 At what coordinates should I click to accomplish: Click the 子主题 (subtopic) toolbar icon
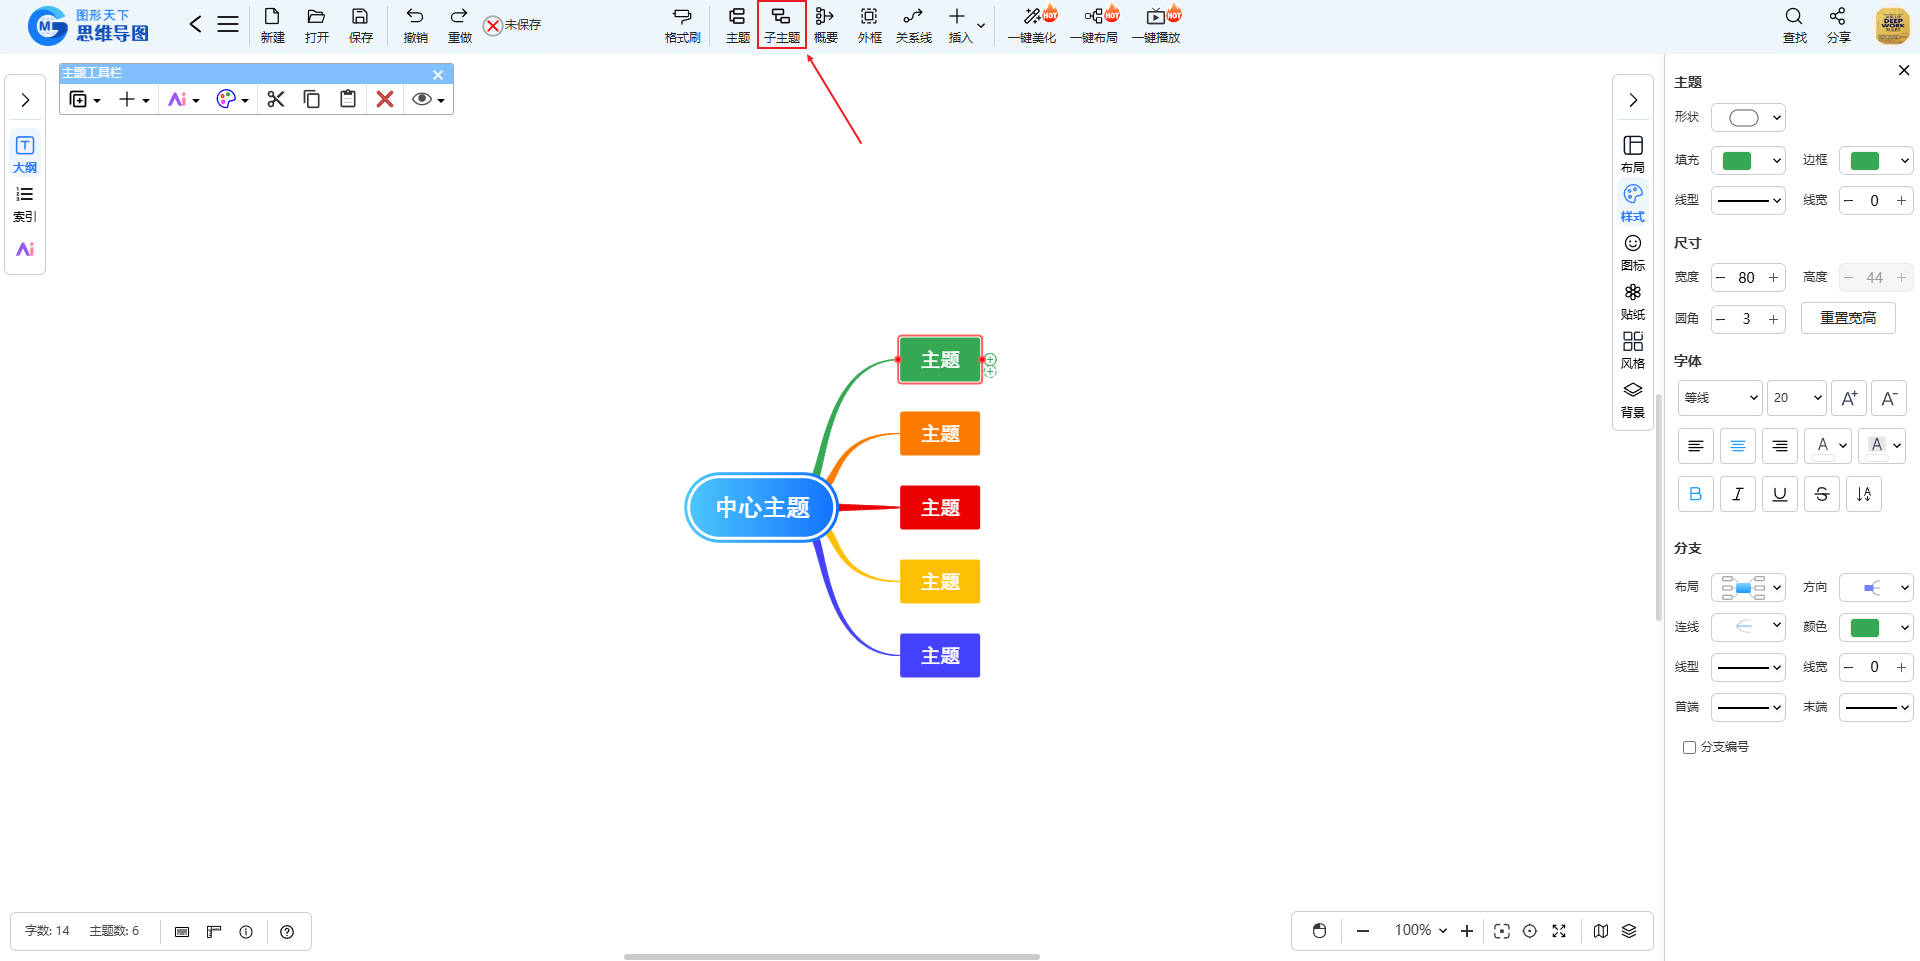point(781,24)
